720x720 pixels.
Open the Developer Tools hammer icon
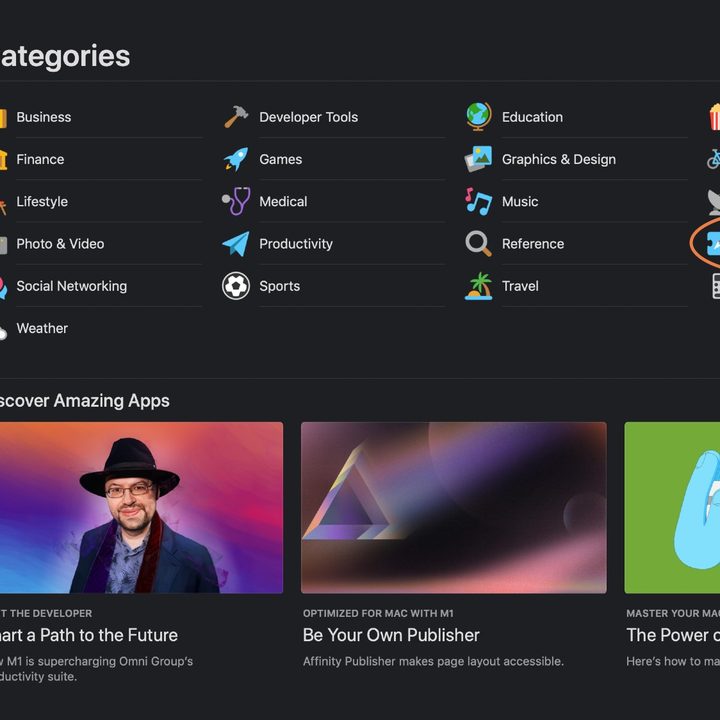(236, 117)
